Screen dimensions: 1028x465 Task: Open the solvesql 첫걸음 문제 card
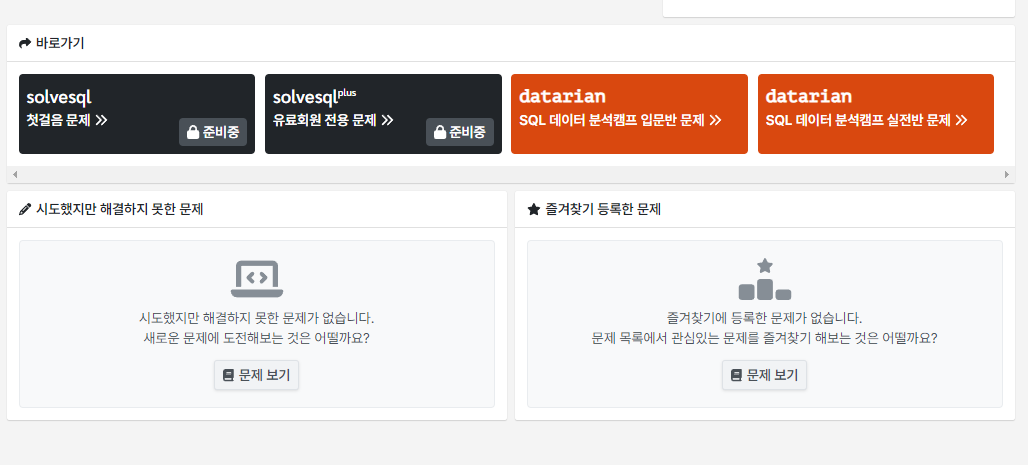137,114
